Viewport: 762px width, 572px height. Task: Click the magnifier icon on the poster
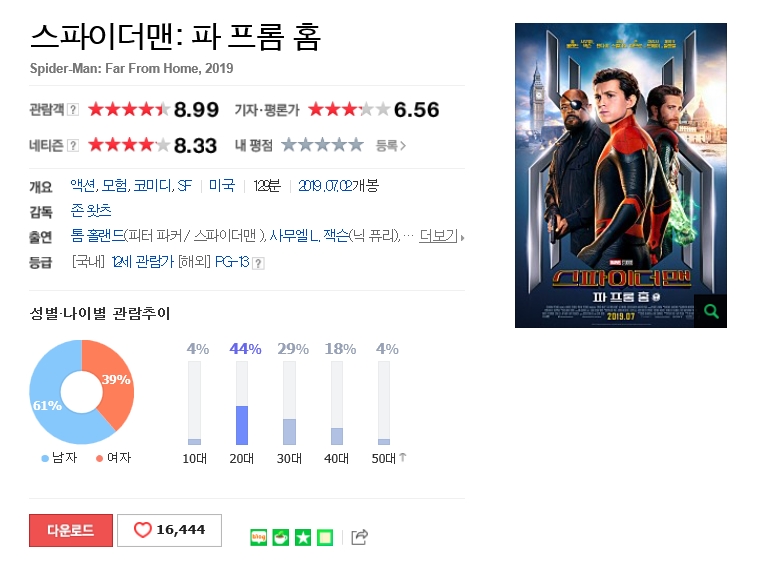tap(711, 311)
